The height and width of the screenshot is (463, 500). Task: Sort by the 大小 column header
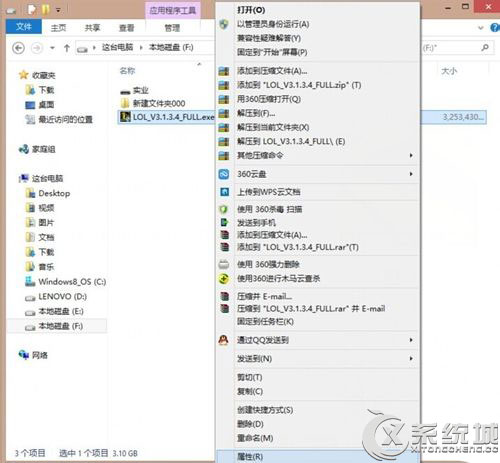pos(449,71)
